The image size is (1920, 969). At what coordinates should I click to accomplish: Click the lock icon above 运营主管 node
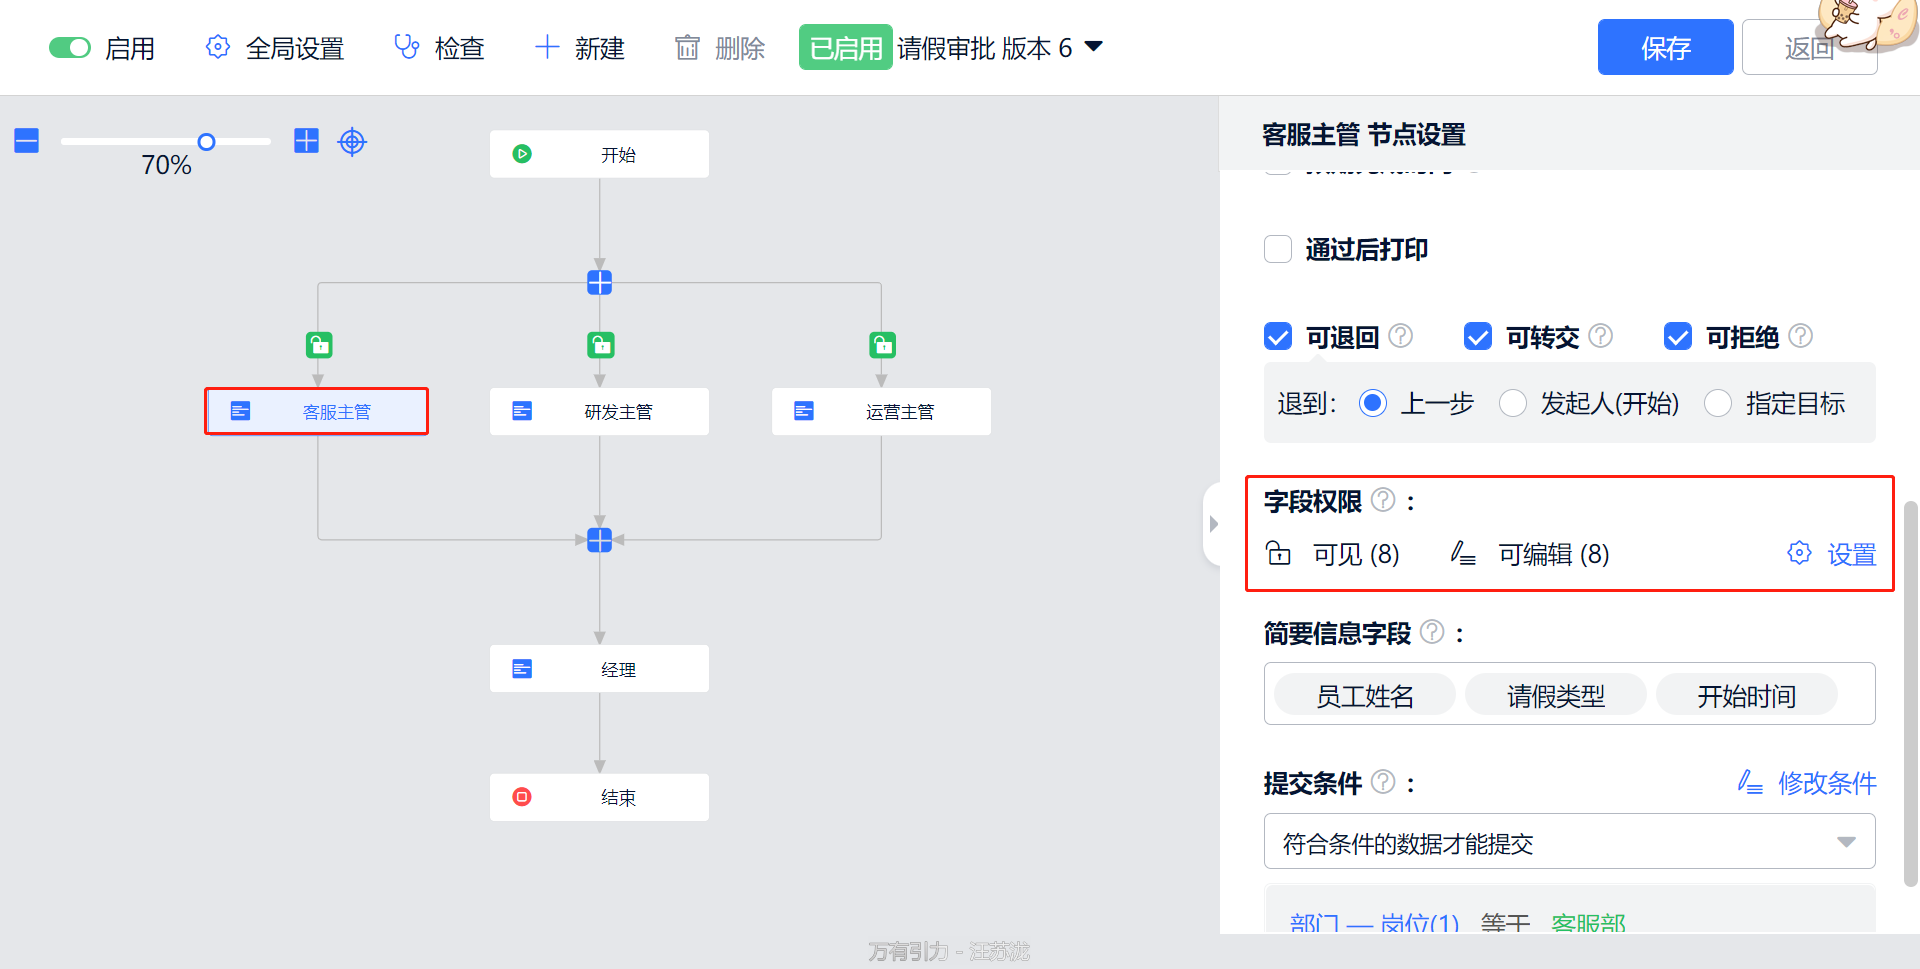pos(882,345)
